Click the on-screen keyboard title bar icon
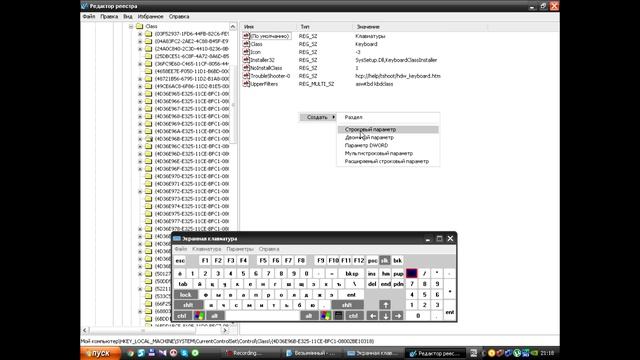Image resolution: width=640 pixels, height=360 pixels. [x=177, y=239]
